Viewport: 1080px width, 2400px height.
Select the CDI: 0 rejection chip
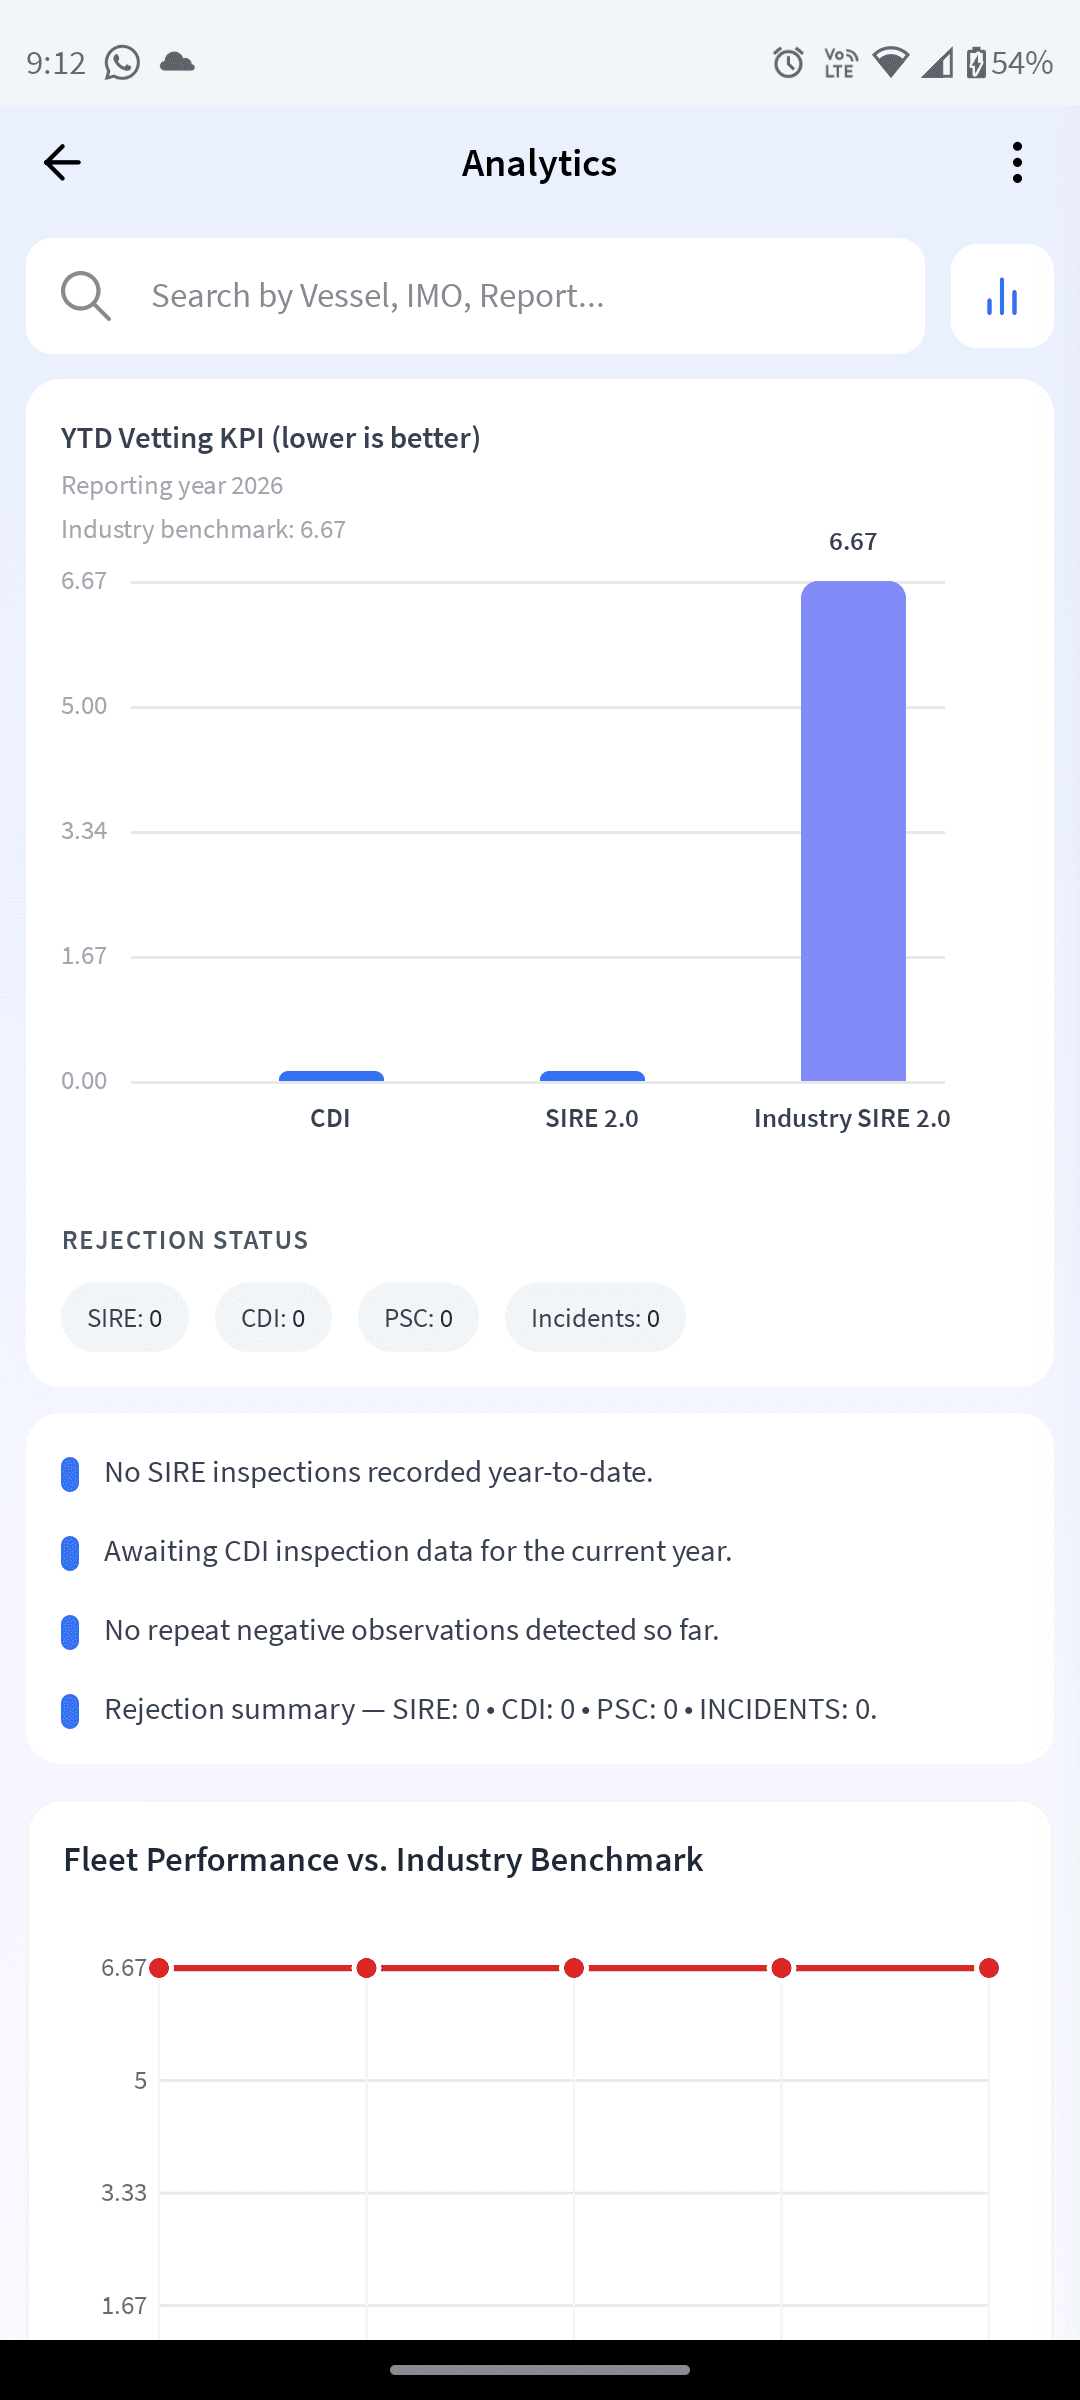(x=273, y=1317)
